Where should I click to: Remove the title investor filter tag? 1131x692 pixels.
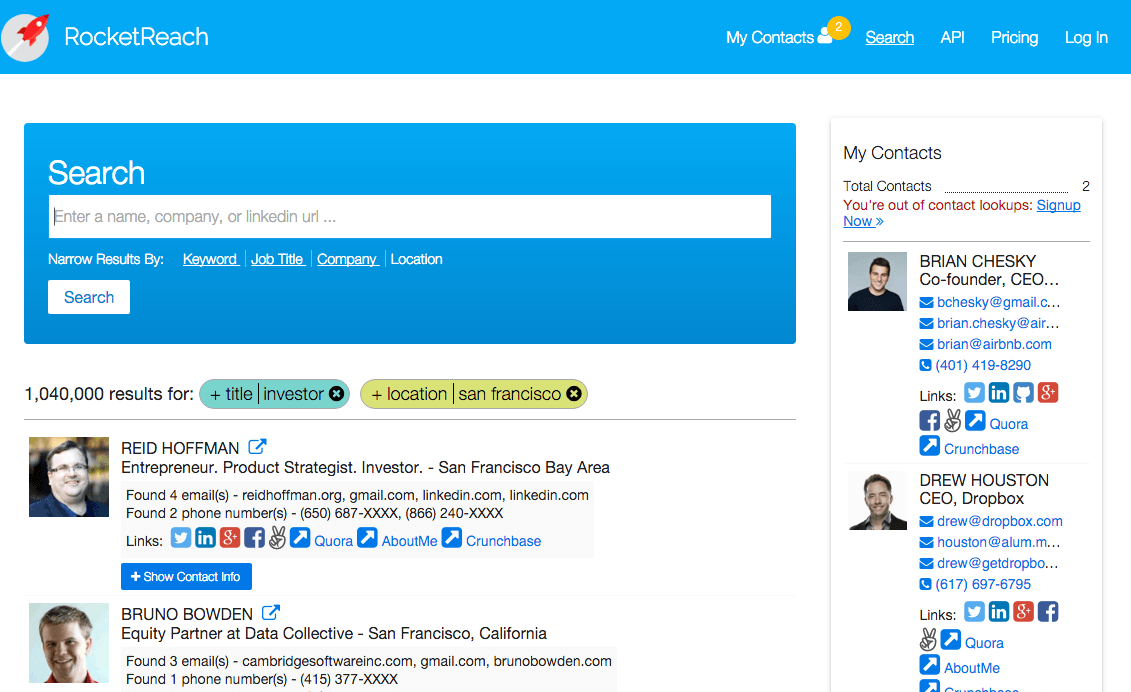(337, 394)
